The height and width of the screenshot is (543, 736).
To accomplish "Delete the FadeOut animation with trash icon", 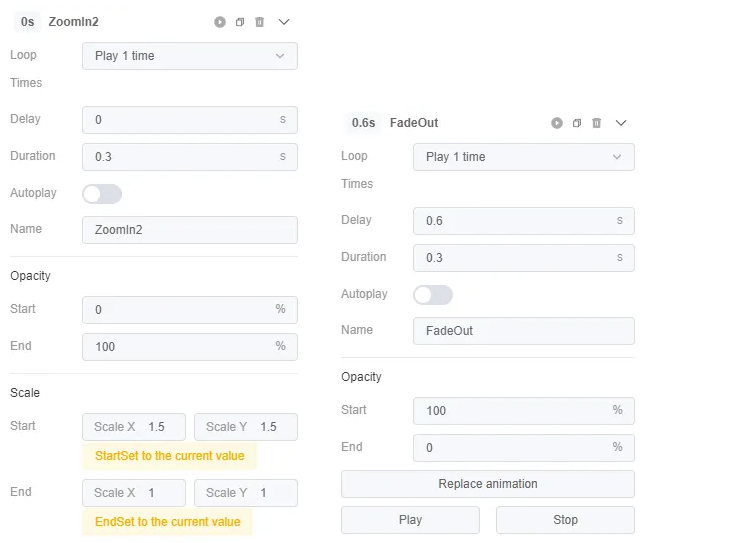I will click(x=597, y=123).
